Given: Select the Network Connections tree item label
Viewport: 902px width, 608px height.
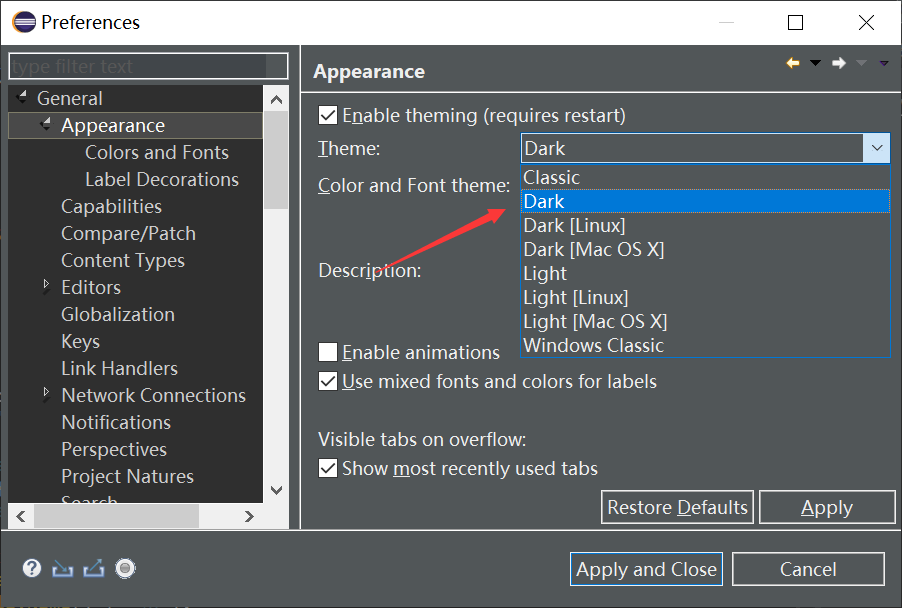Looking at the screenshot, I should click(x=154, y=395).
